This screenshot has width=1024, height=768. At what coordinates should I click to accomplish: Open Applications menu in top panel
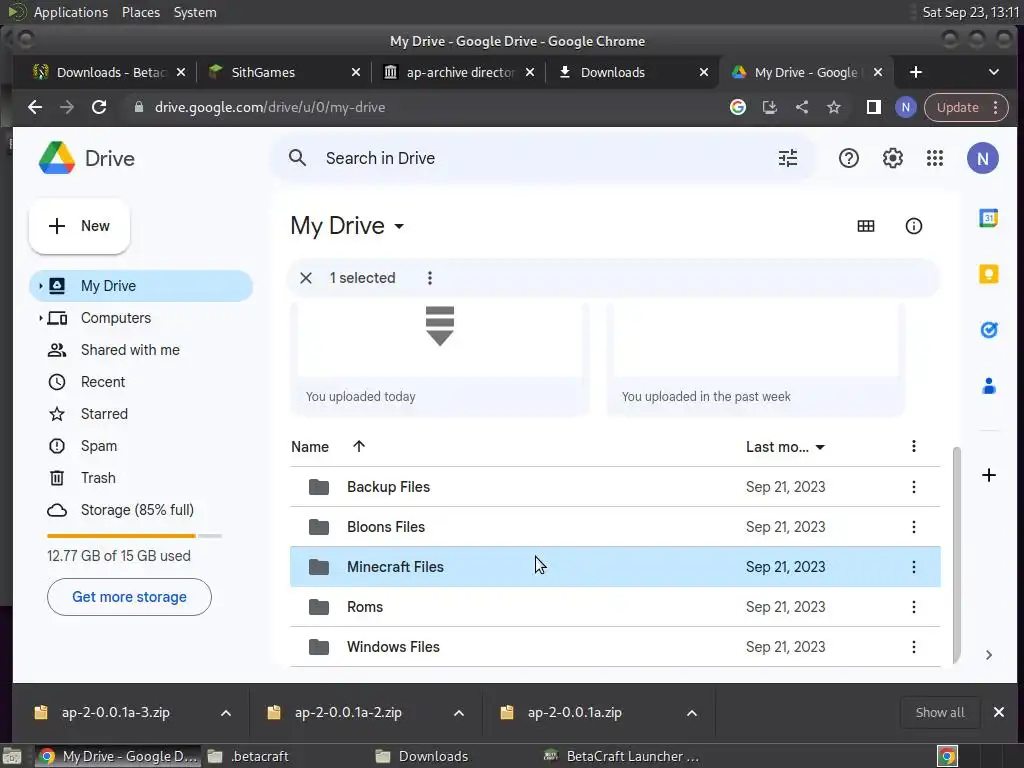point(71,12)
